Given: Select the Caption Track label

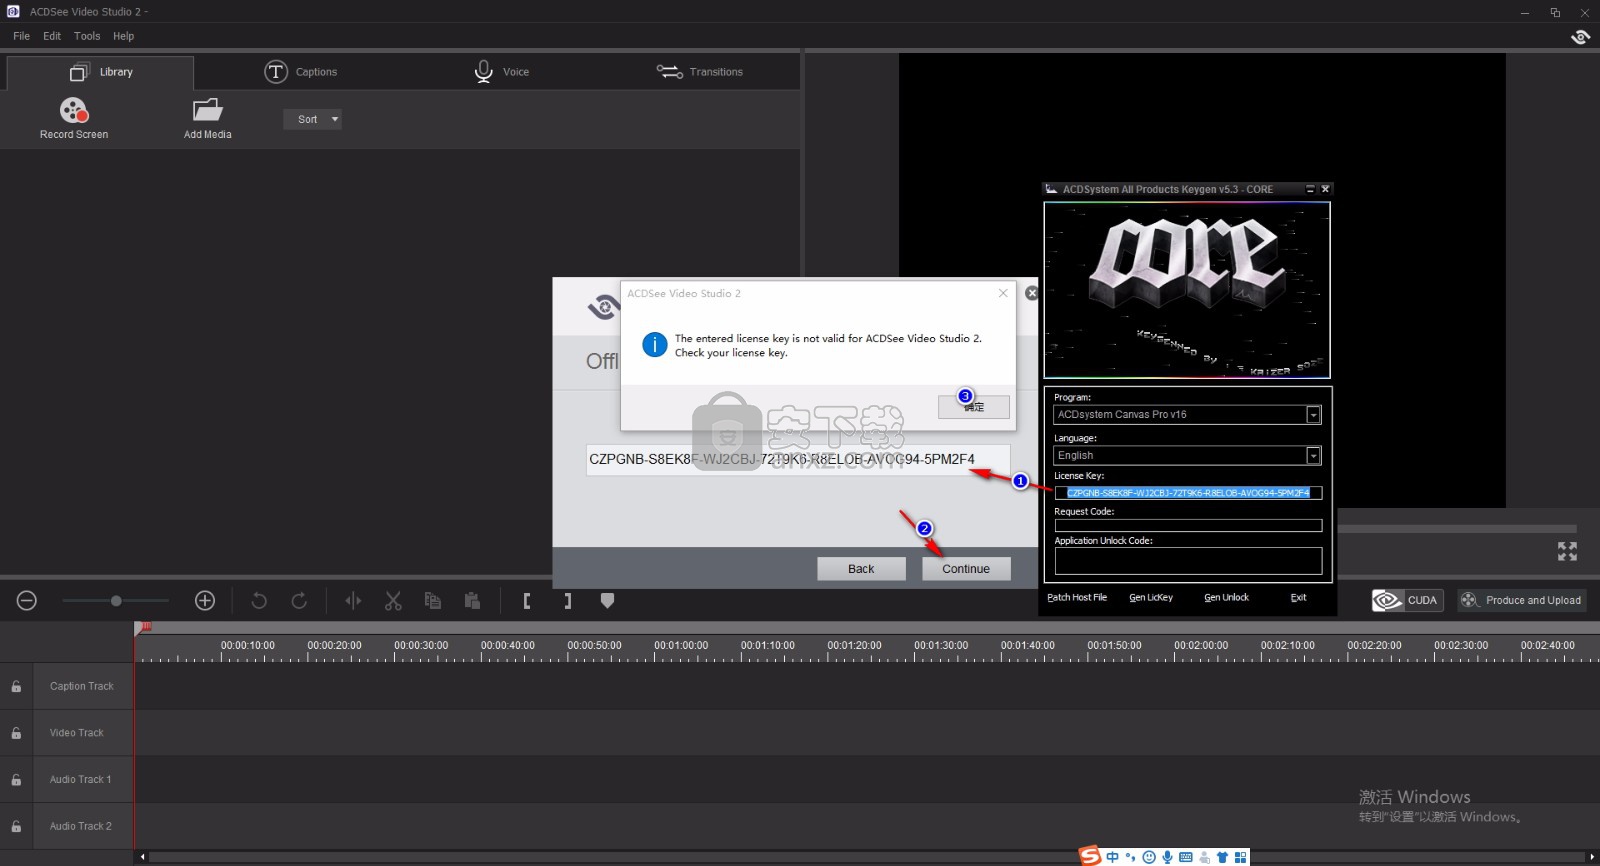Looking at the screenshot, I should 82,686.
